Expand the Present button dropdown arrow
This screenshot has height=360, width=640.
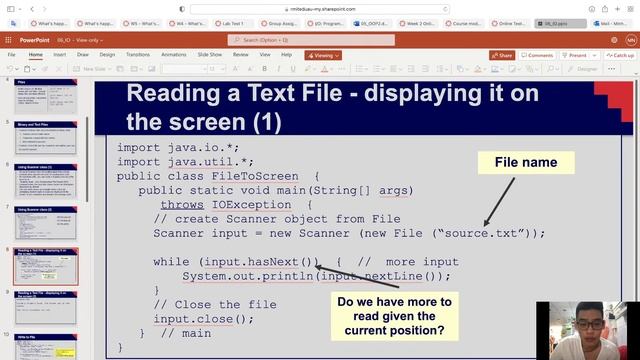[x=595, y=56]
